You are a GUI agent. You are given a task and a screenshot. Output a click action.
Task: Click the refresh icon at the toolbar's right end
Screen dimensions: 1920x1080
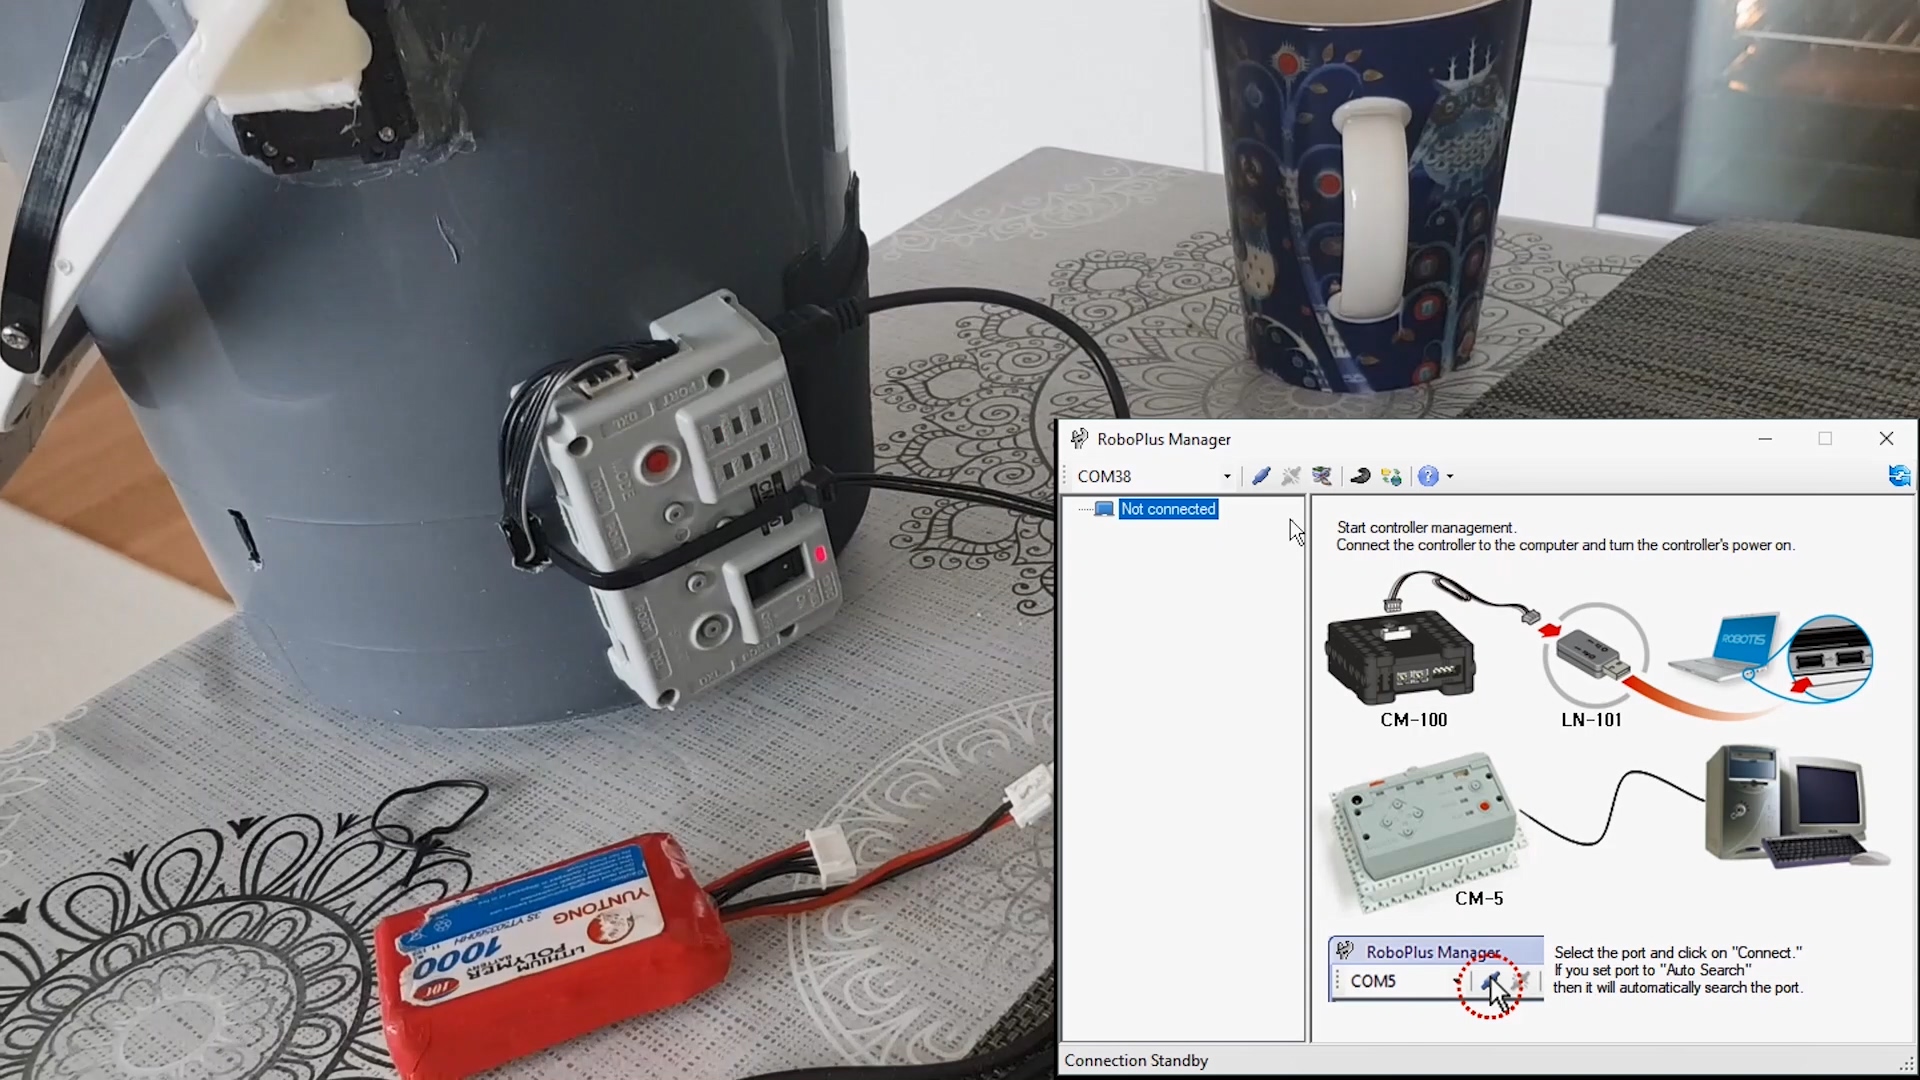pos(1898,476)
